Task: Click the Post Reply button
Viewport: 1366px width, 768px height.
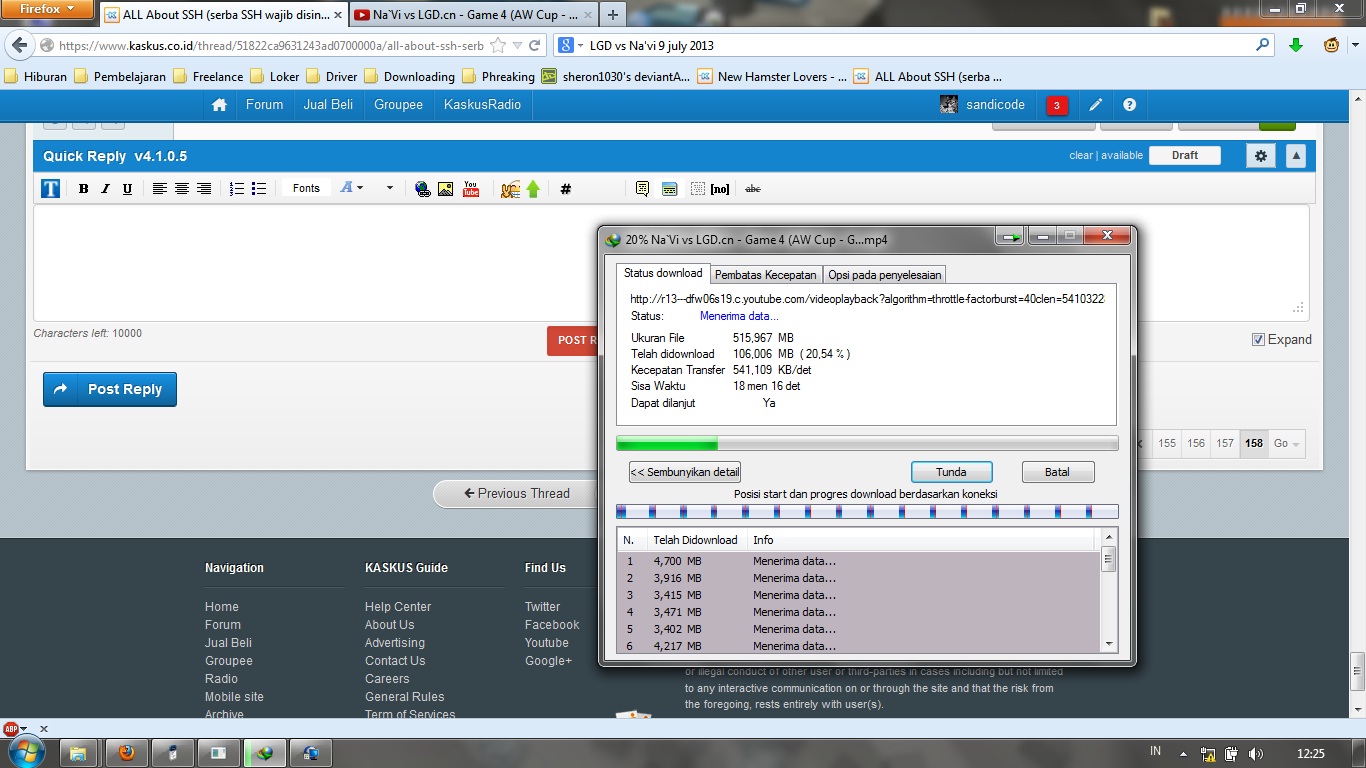Action: [109, 389]
